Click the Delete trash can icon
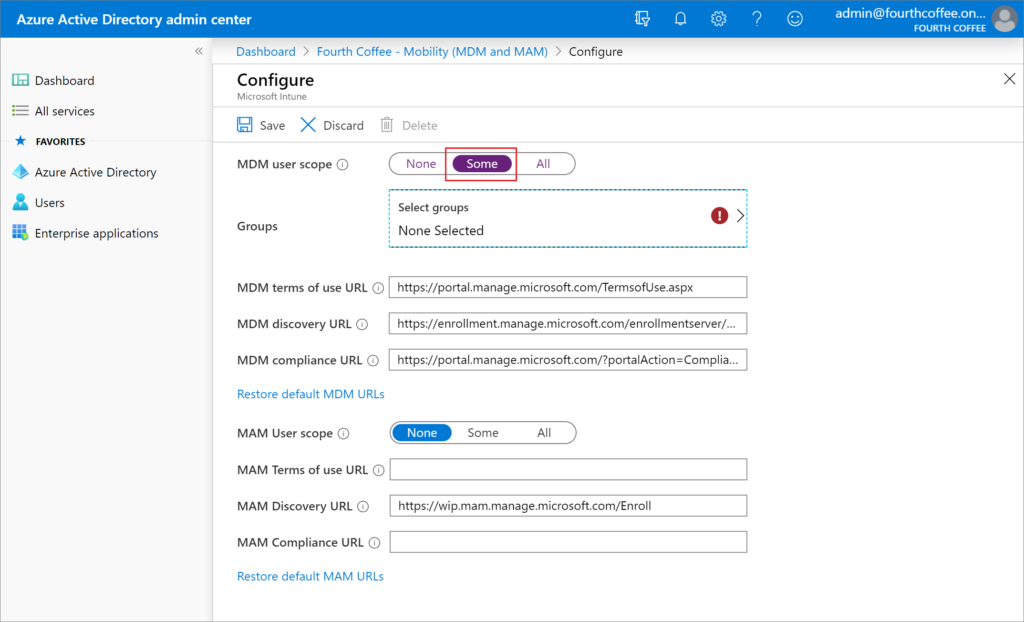Viewport: 1024px width, 622px height. (x=387, y=125)
